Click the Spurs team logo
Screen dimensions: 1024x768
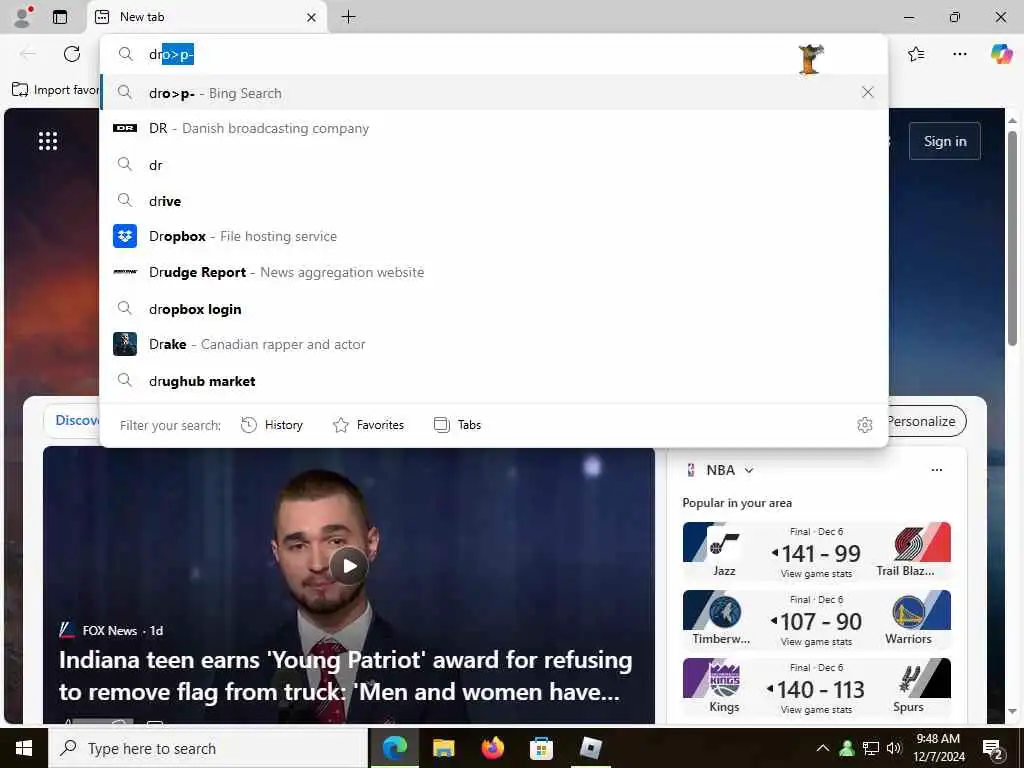pos(908,680)
